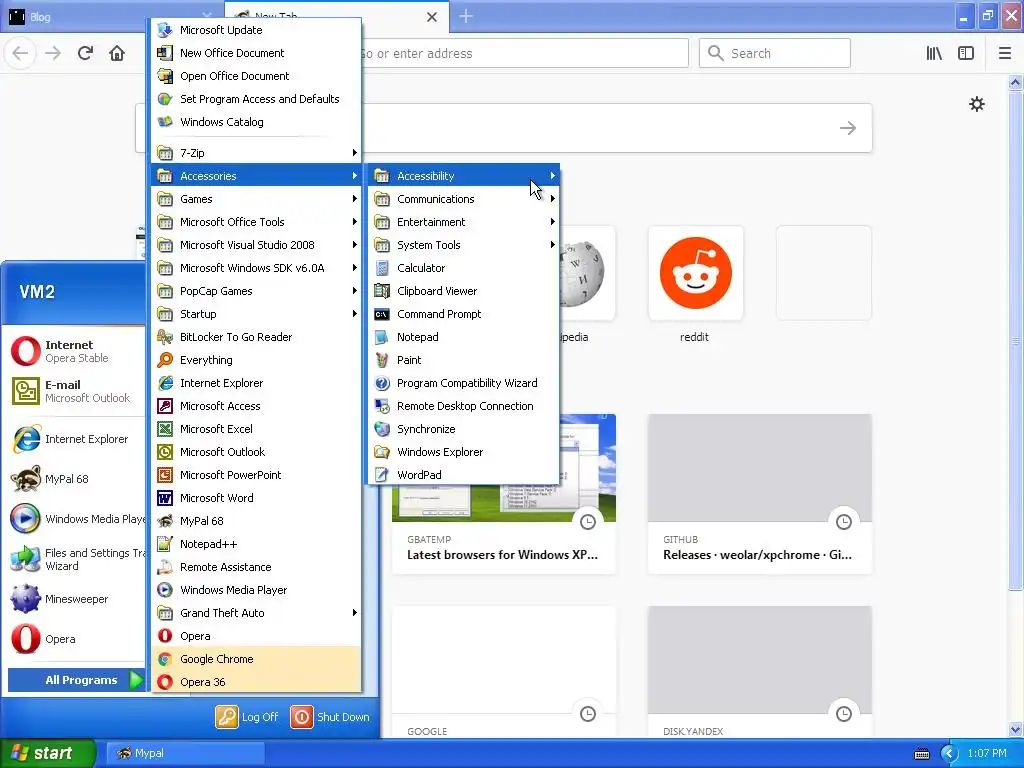The image size is (1024, 768).
Task: Open System Tools submenu
Action: click(x=464, y=245)
